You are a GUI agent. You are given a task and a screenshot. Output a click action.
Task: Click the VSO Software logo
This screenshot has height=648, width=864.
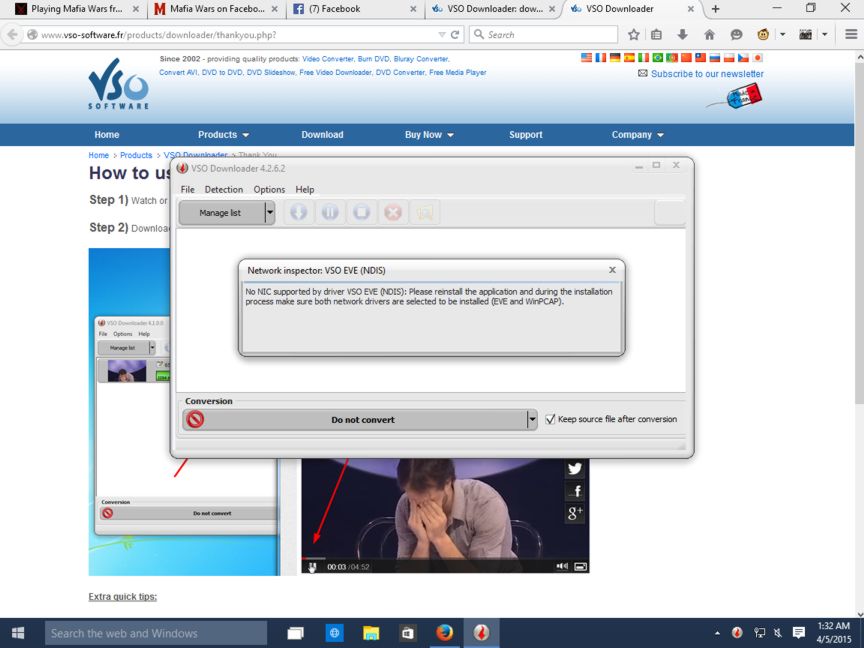click(x=118, y=84)
